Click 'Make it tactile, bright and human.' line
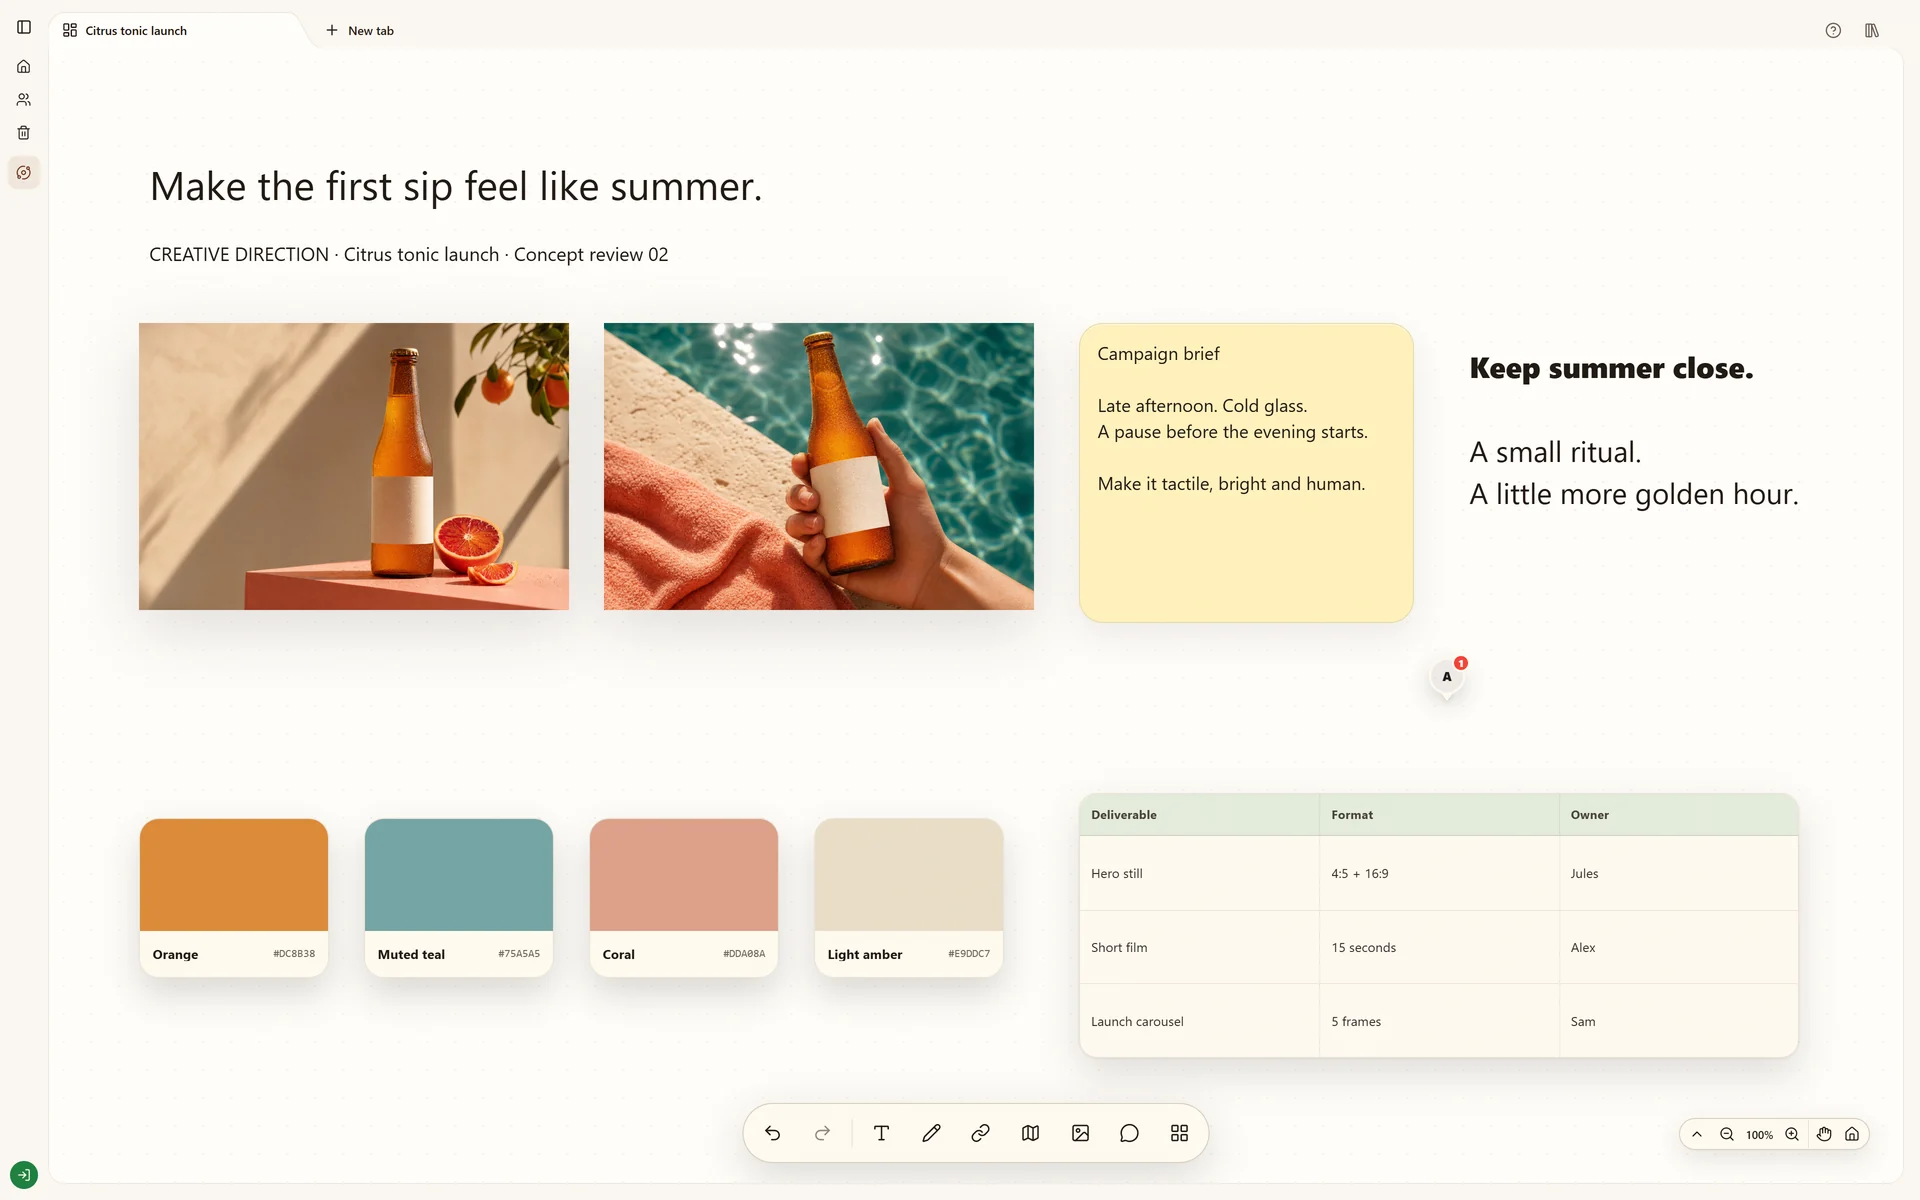Image resolution: width=1920 pixels, height=1200 pixels. pos(1231,484)
